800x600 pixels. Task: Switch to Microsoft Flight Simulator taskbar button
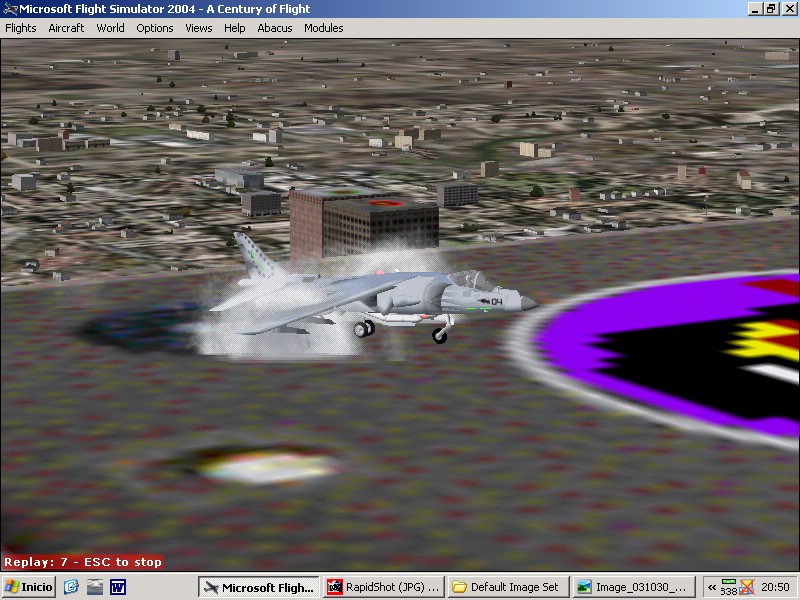point(259,587)
